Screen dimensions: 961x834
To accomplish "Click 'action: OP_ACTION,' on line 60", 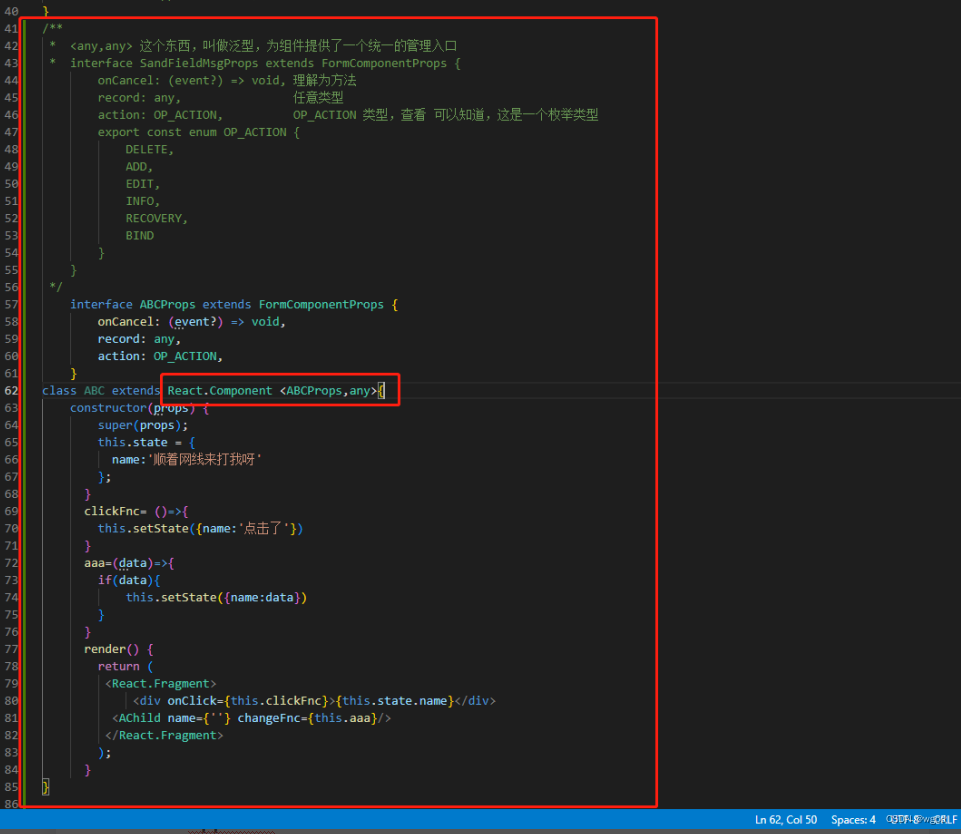I will click(160, 356).
